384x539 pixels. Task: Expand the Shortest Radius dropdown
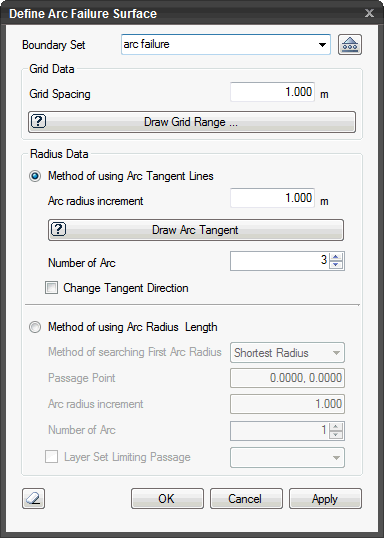point(287,353)
